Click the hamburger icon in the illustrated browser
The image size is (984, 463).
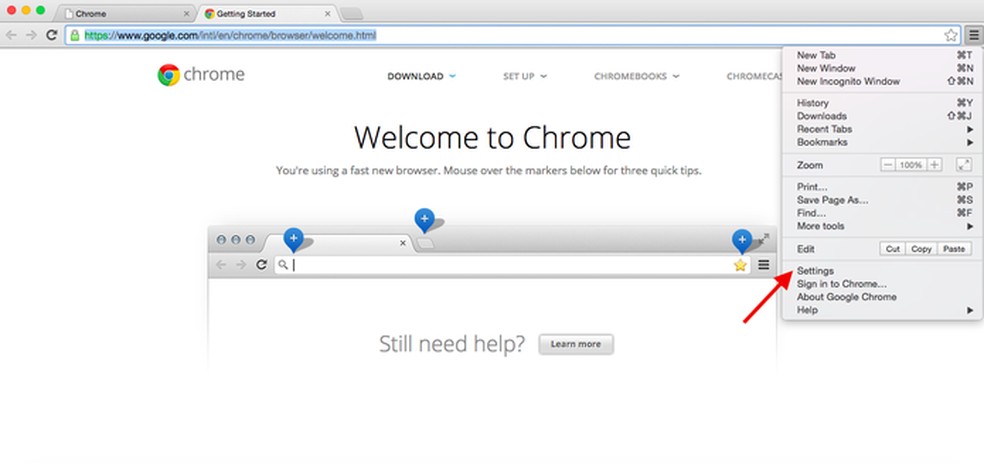click(x=763, y=265)
